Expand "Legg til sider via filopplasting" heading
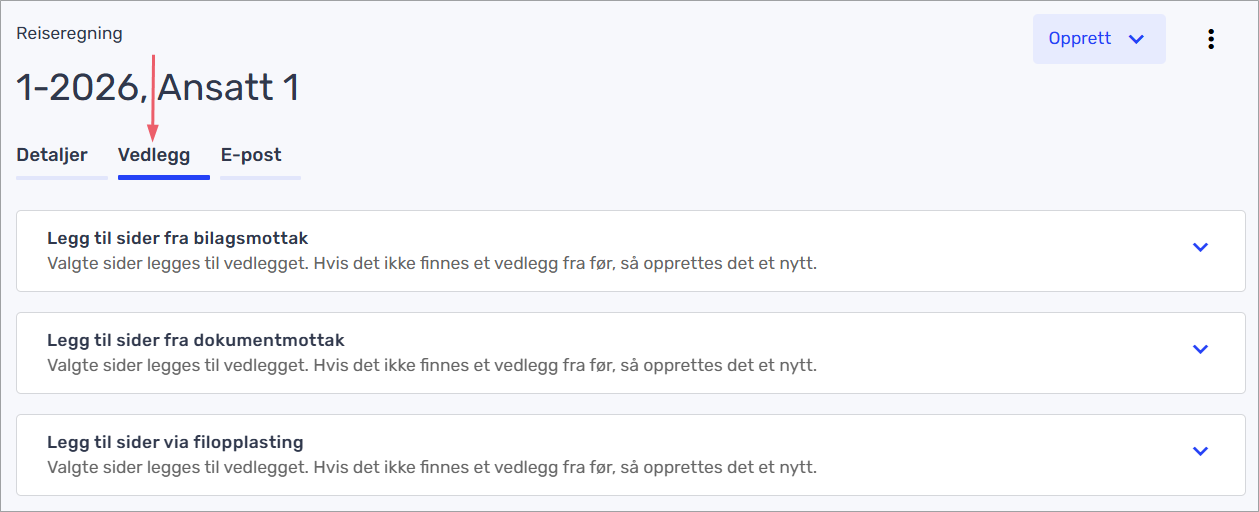 175,442
